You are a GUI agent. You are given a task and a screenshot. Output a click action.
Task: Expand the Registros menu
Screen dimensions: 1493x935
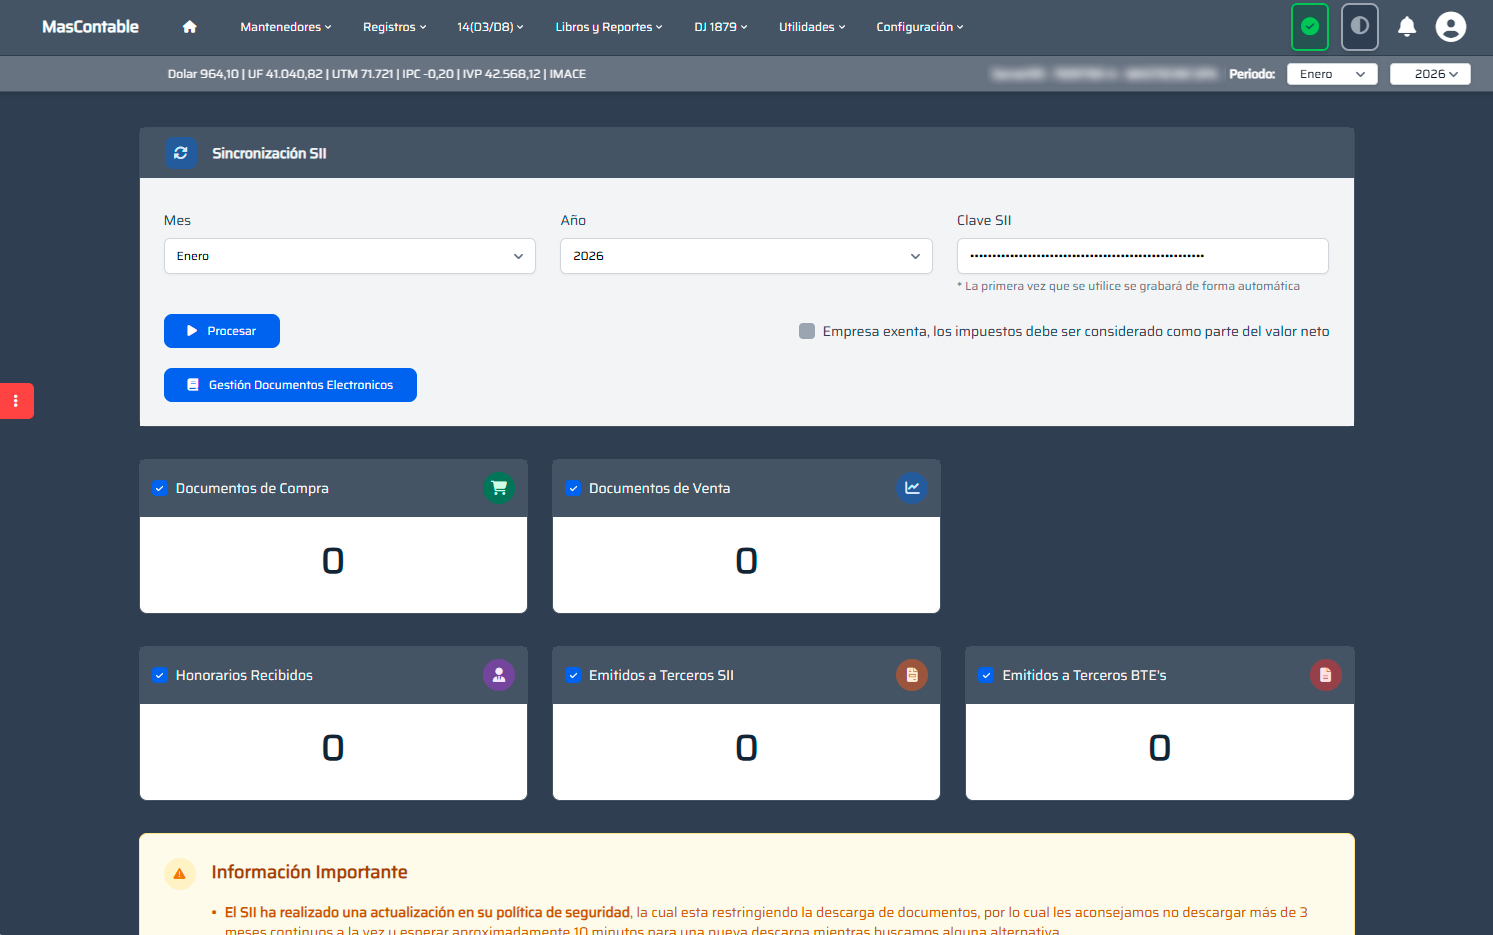click(395, 27)
